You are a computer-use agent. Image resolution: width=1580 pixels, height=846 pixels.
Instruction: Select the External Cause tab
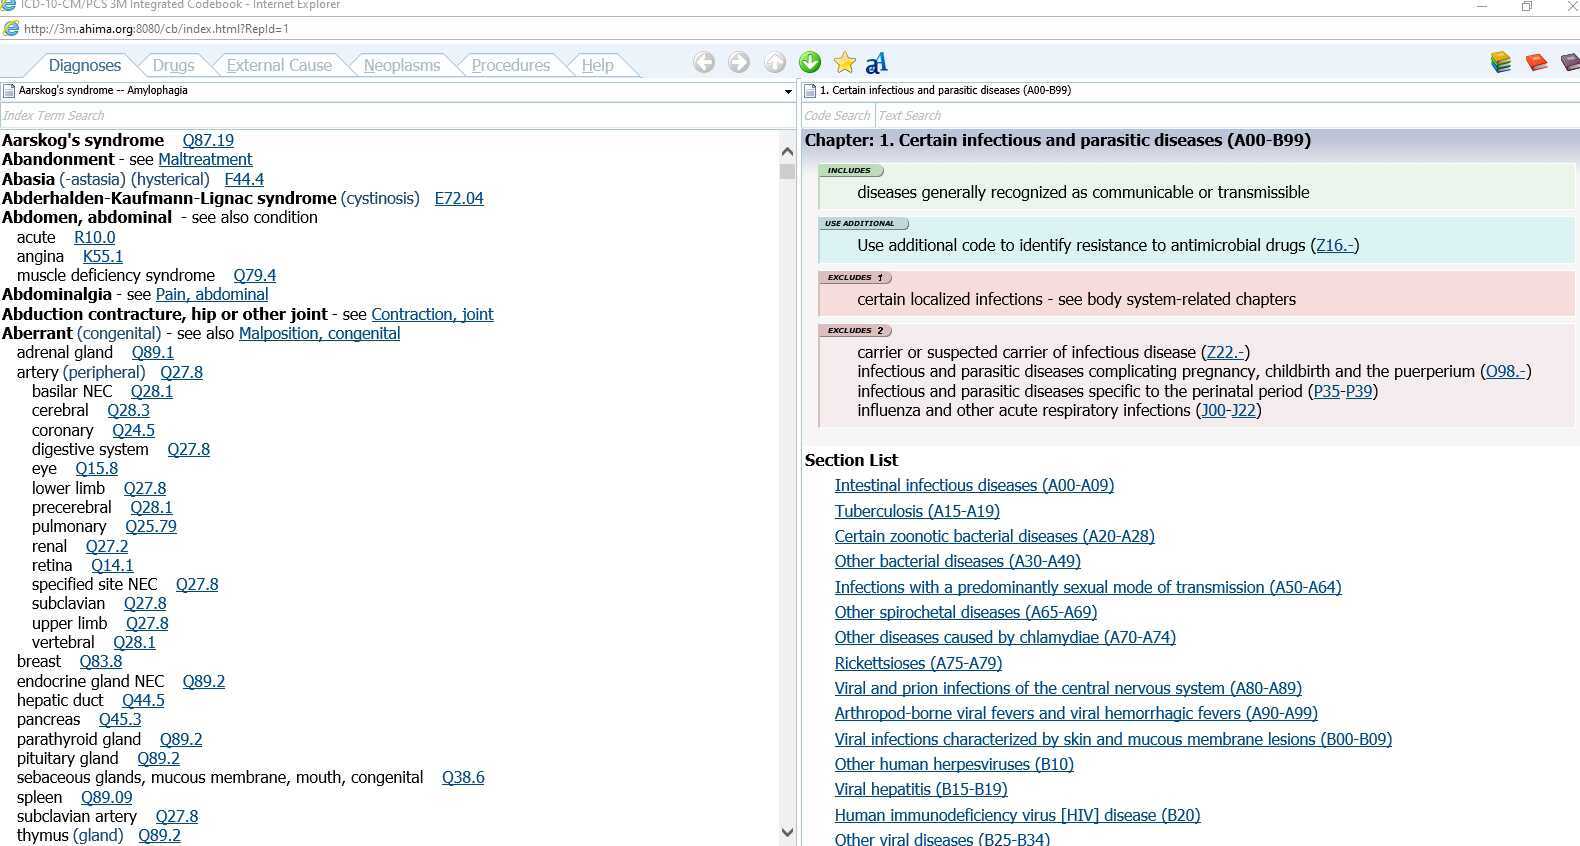click(x=279, y=65)
